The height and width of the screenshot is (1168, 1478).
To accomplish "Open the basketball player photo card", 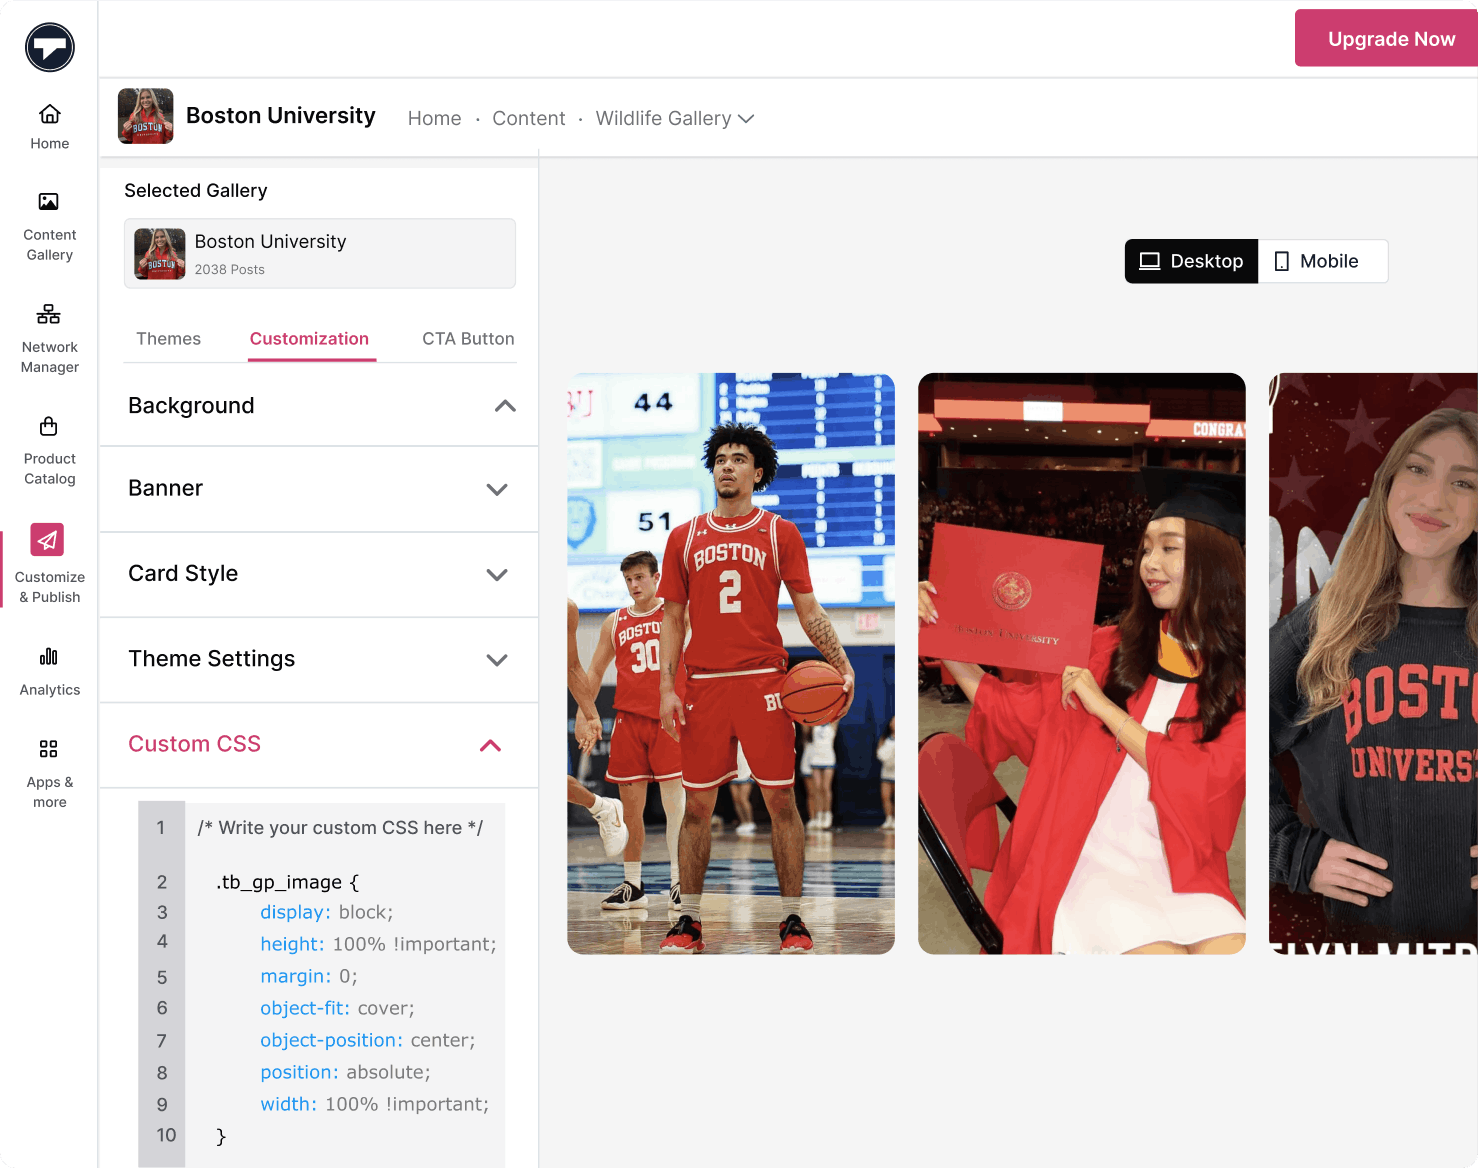I will click(x=731, y=663).
